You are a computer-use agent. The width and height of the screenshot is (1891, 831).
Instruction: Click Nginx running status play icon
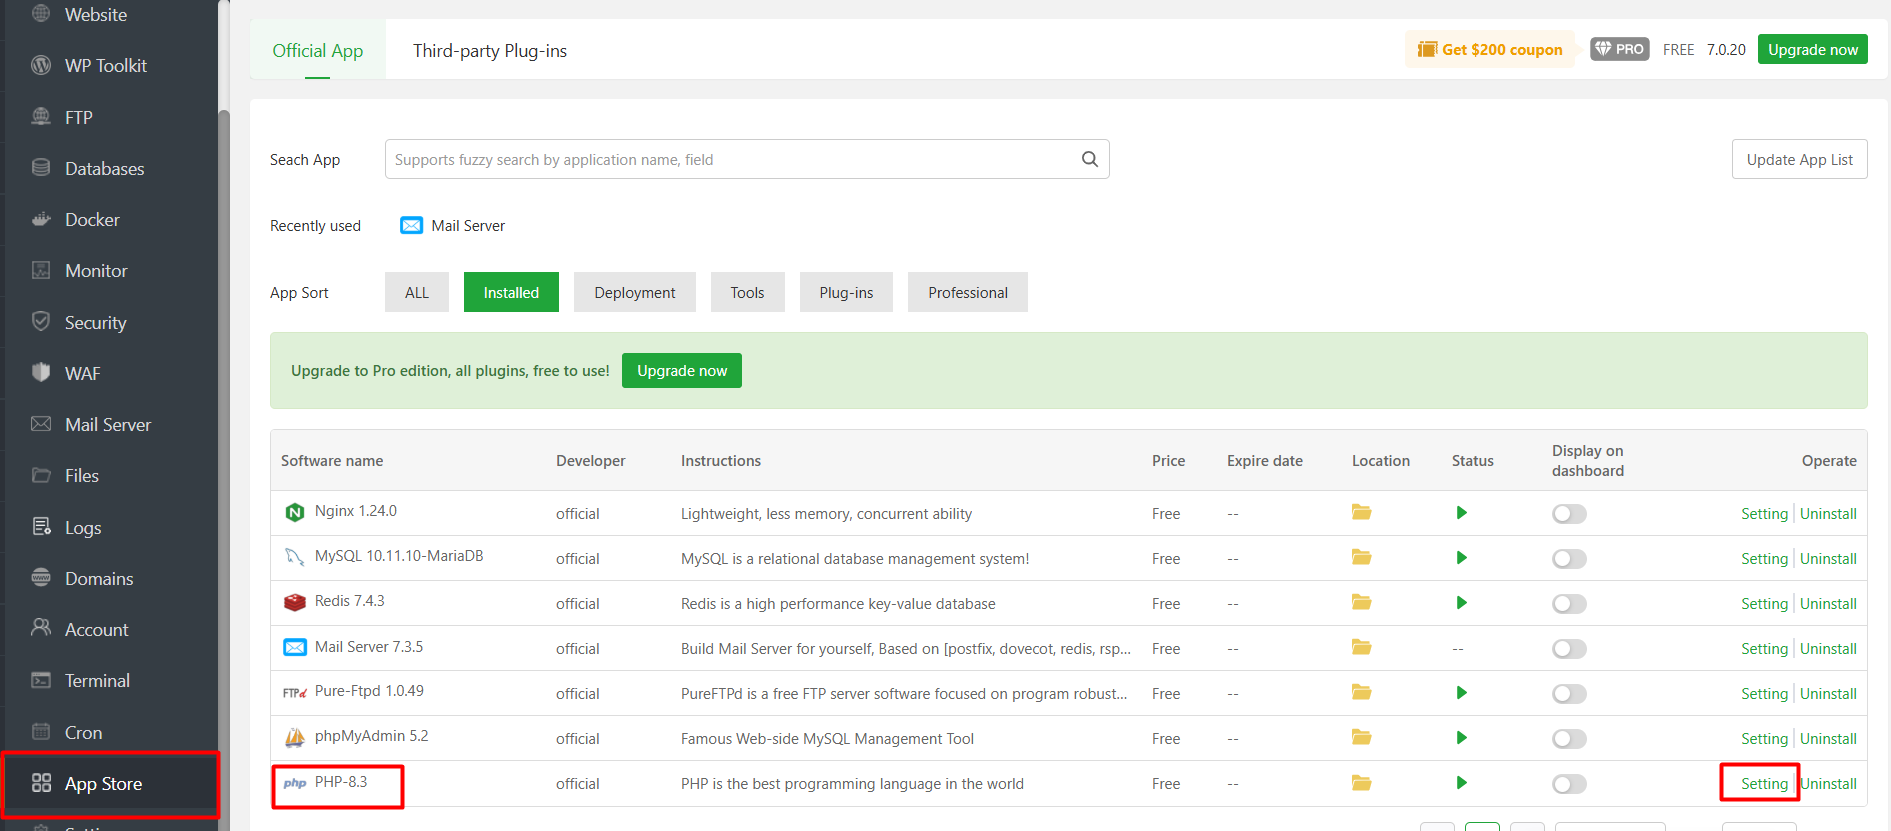(1462, 513)
